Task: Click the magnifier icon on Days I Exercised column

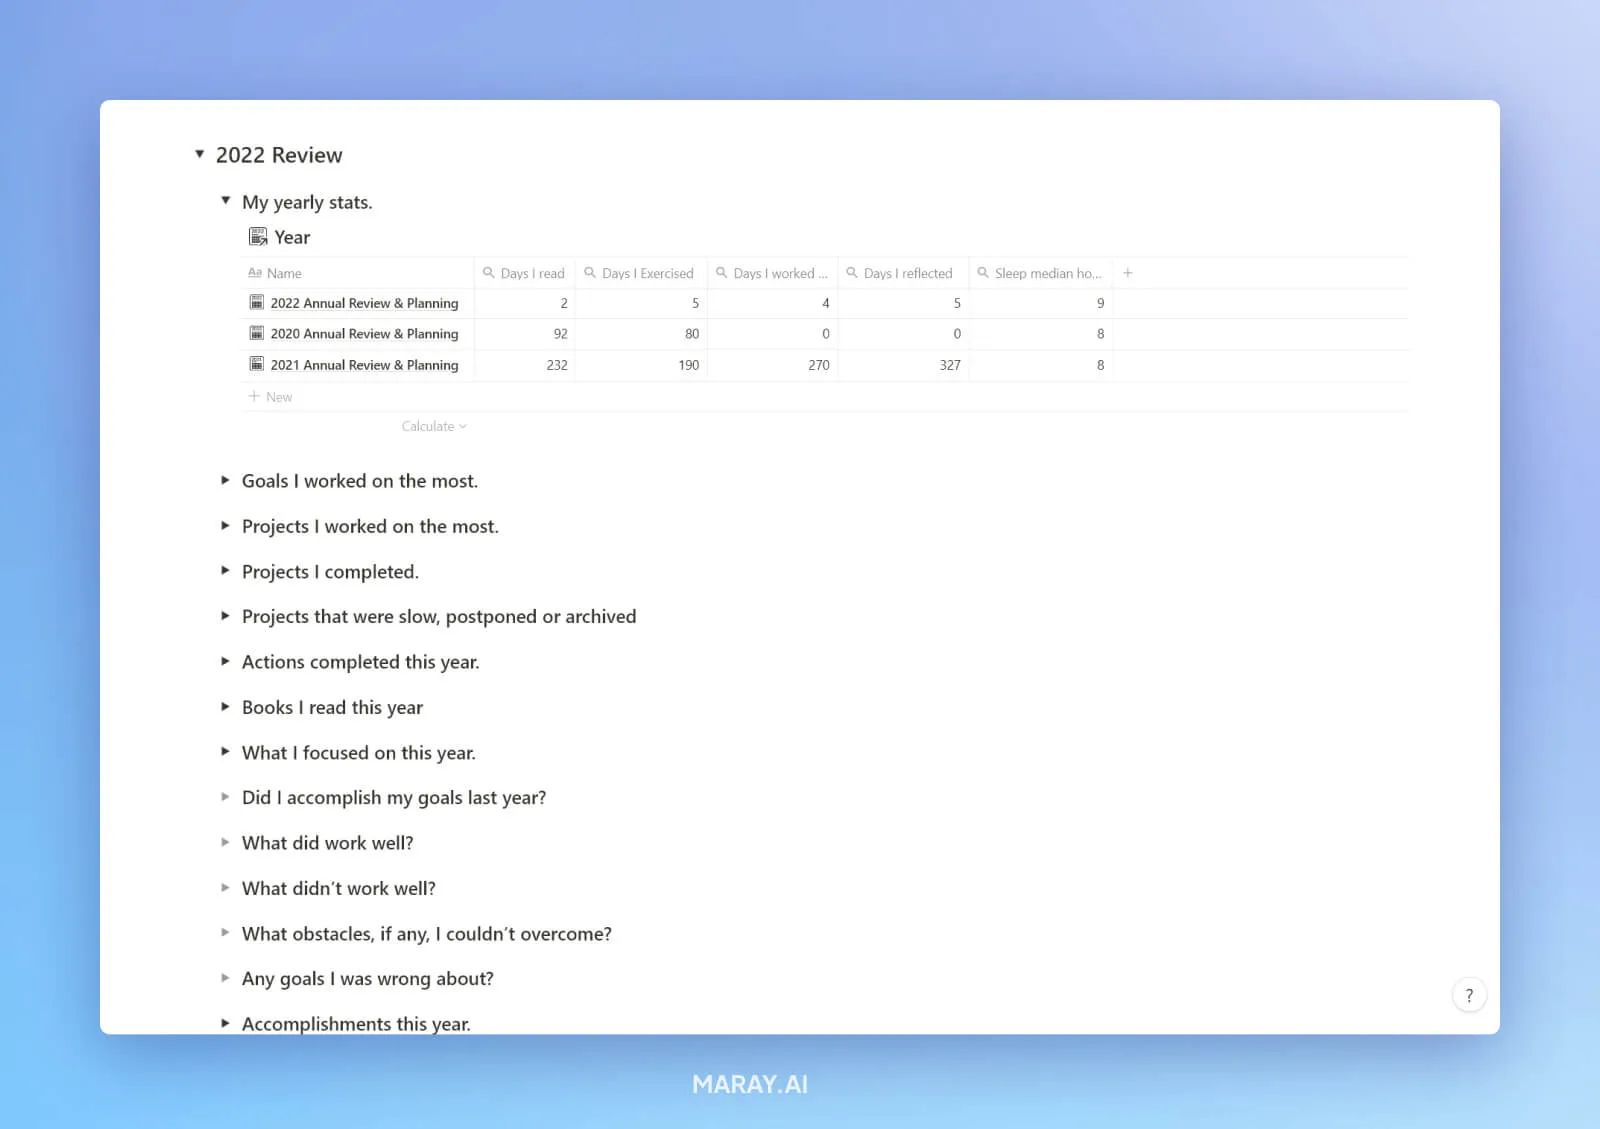Action: pyautogui.click(x=589, y=272)
